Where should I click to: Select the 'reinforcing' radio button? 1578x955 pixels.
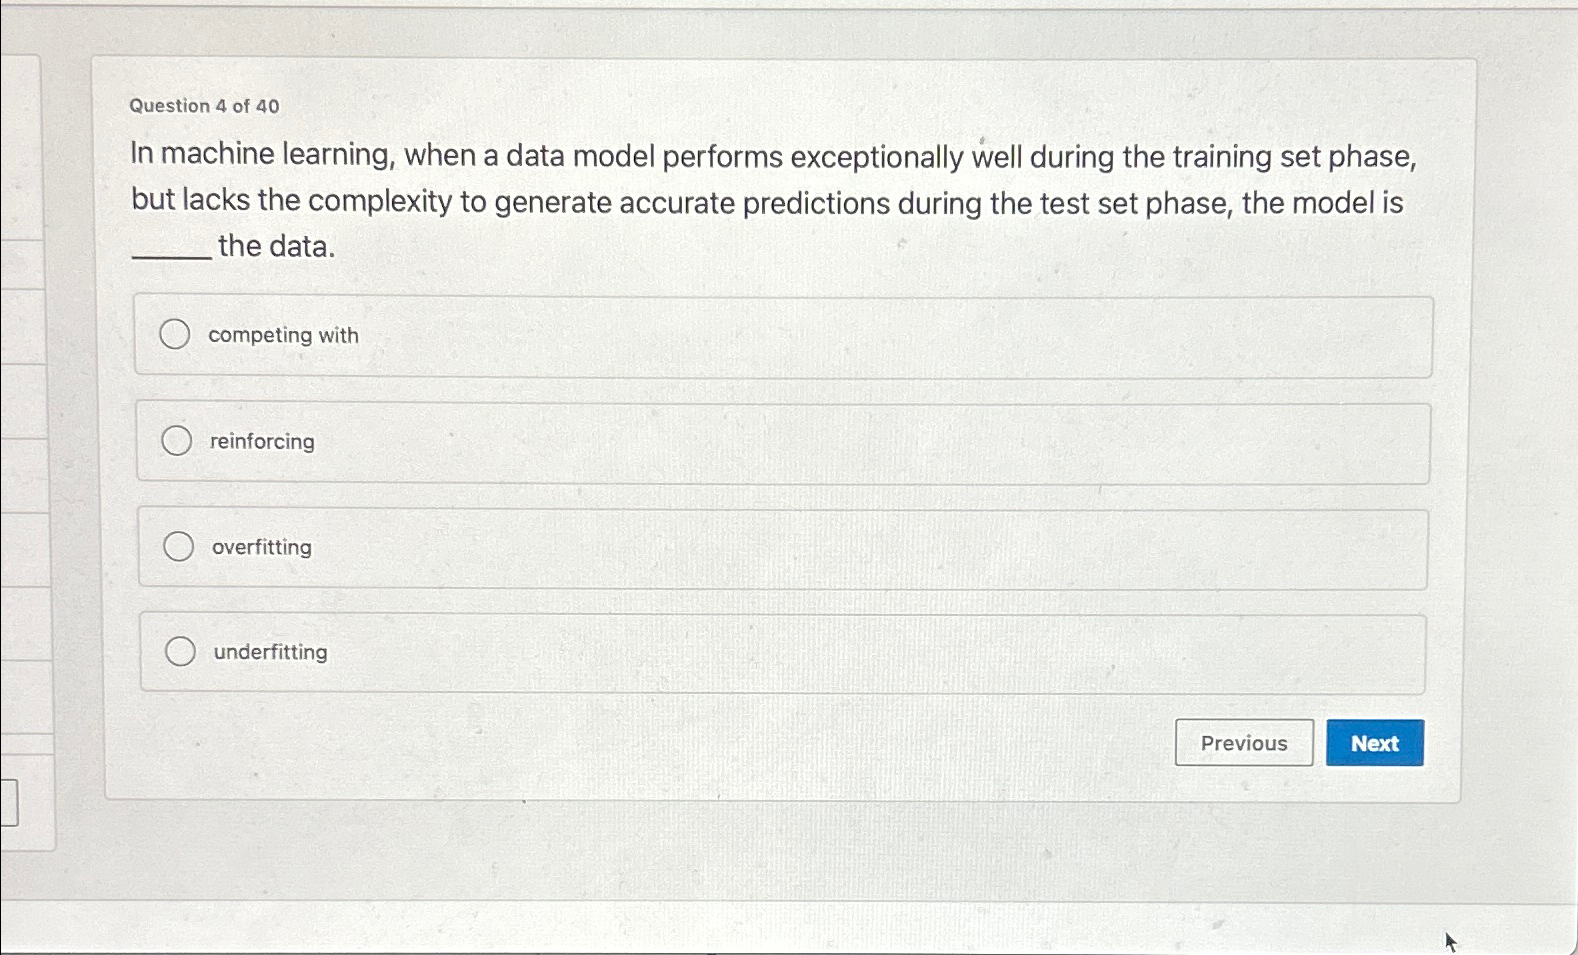177,440
